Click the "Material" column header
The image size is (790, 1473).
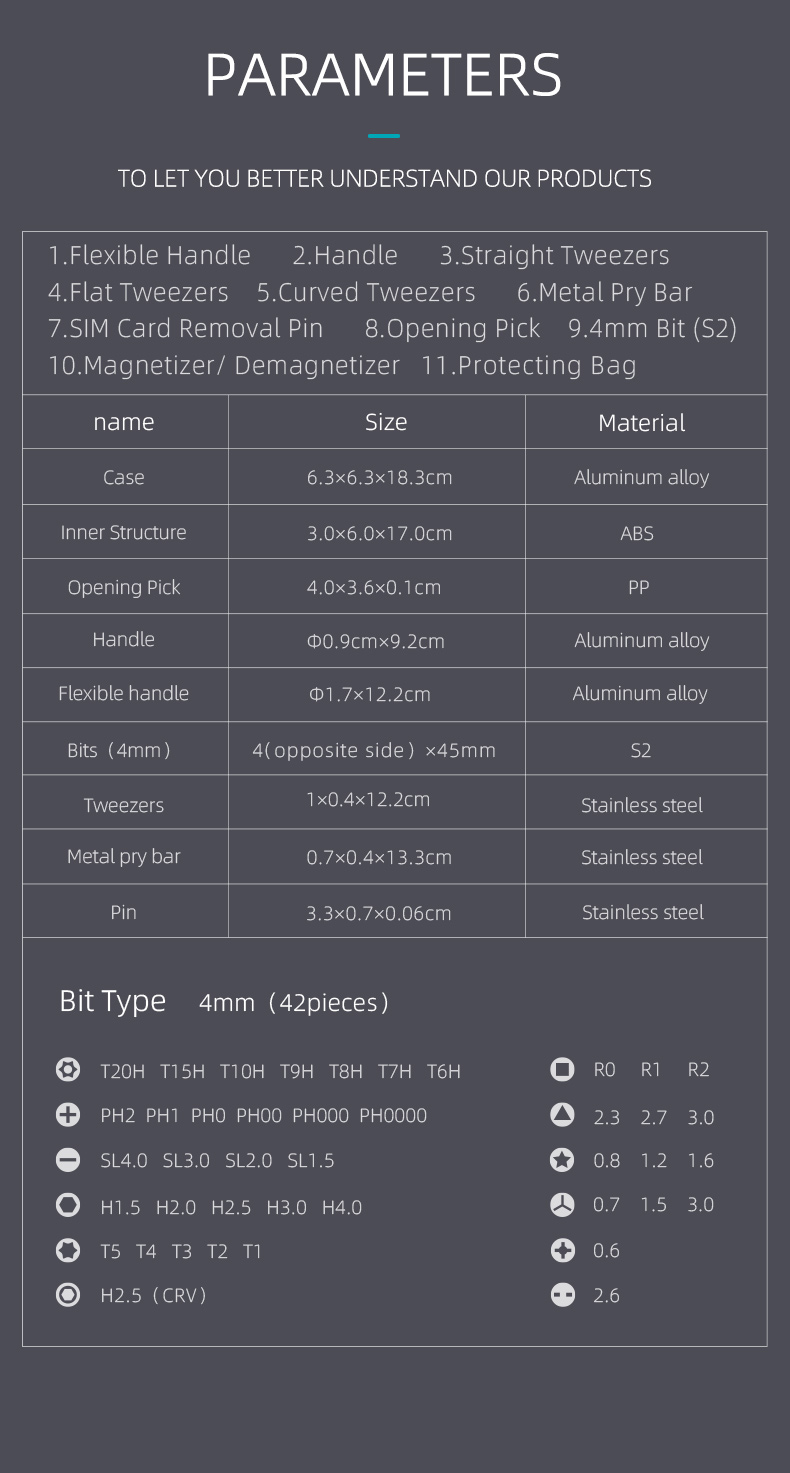tap(641, 423)
